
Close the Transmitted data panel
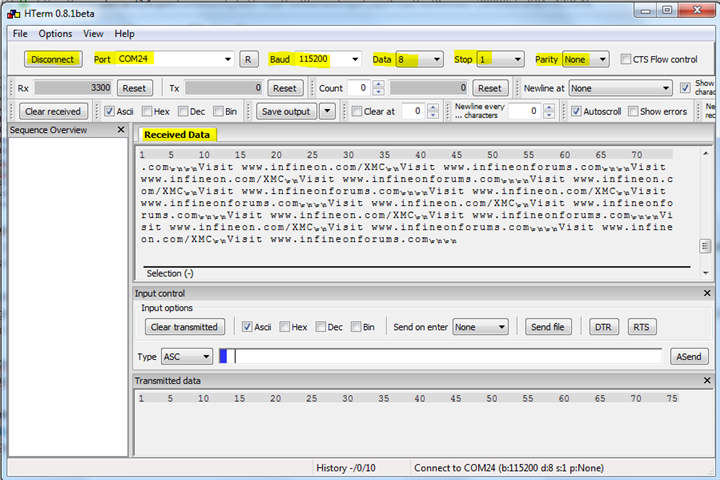tap(707, 380)
